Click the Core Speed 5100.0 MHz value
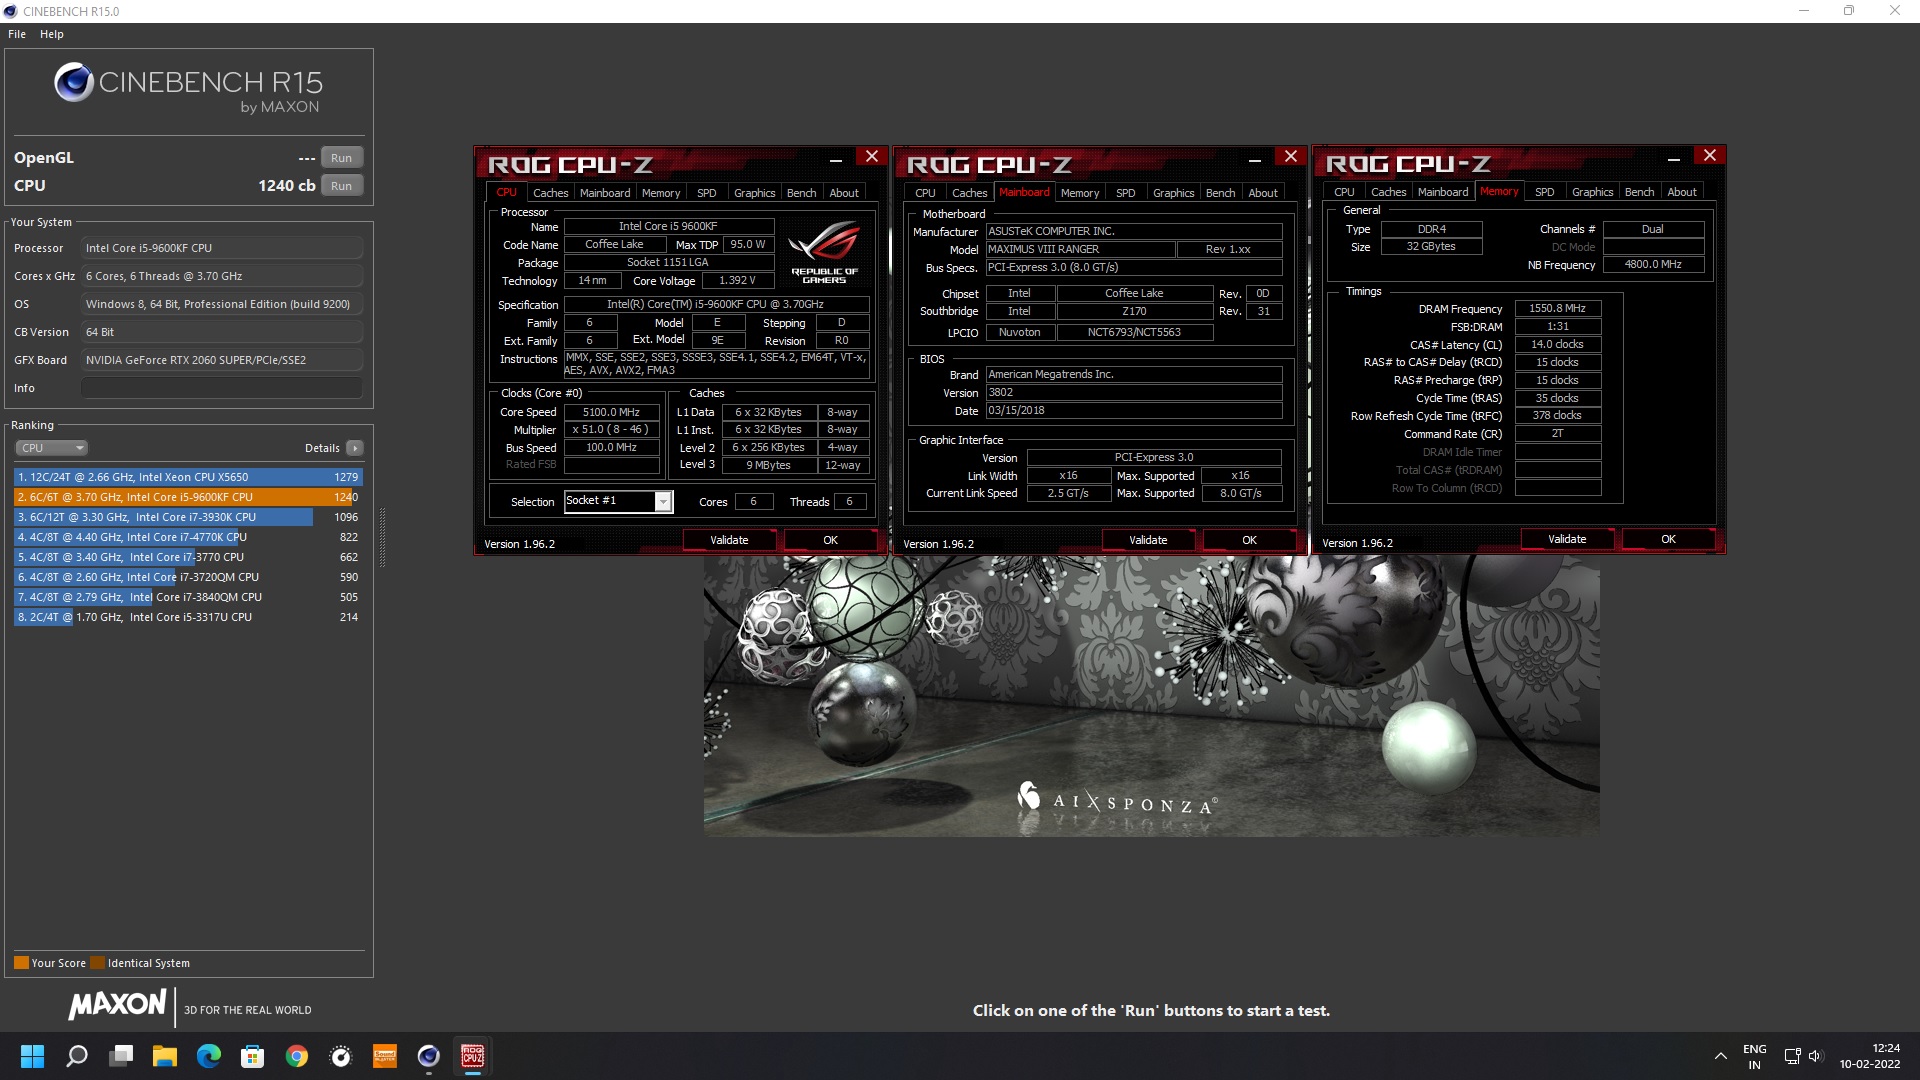Screen dimensions: 1920x1080 [611, 412]
